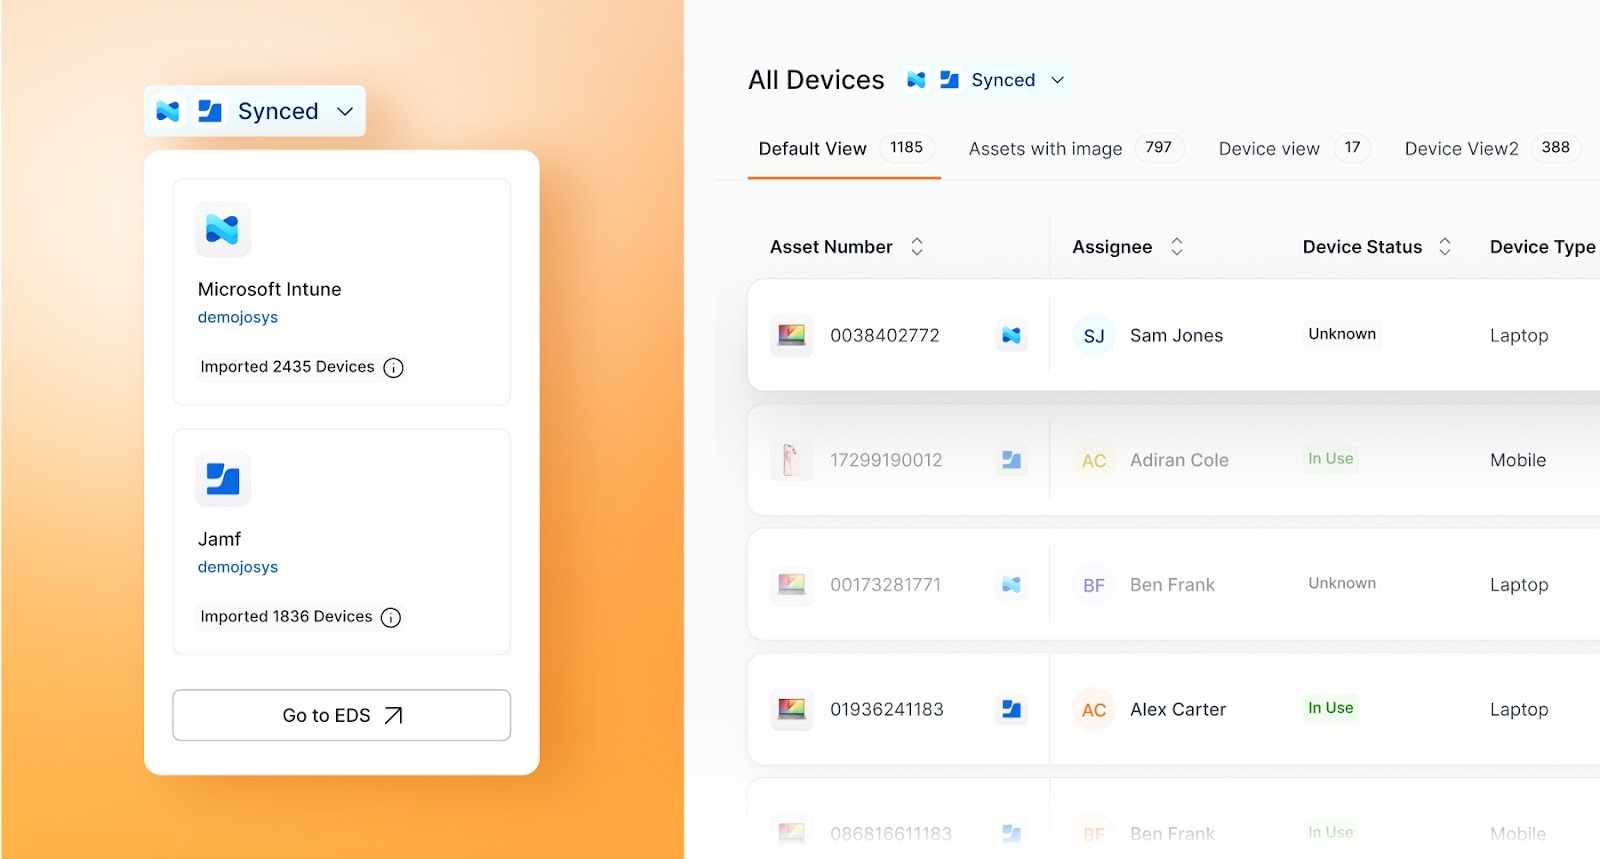1600x859 pixels.
Task: Click the Go to EDS button
Action: coord(341,715)
